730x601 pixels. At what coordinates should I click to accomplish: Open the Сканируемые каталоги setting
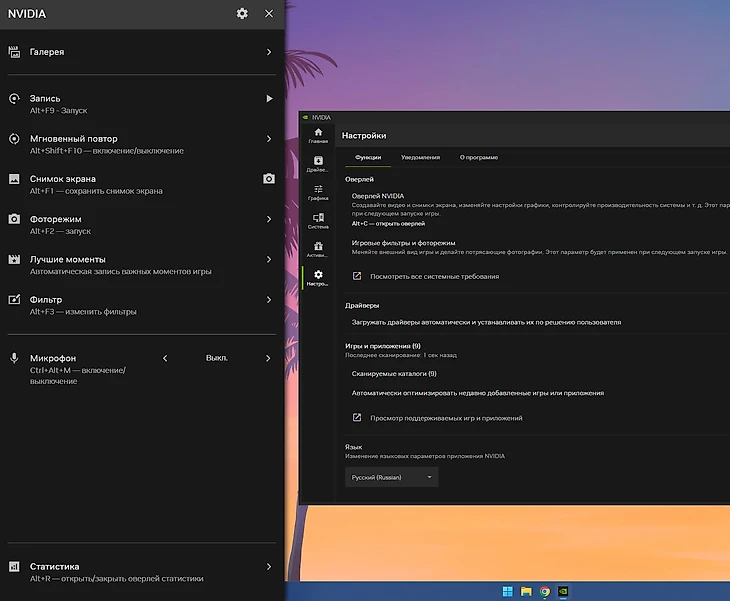click(394, 373)
